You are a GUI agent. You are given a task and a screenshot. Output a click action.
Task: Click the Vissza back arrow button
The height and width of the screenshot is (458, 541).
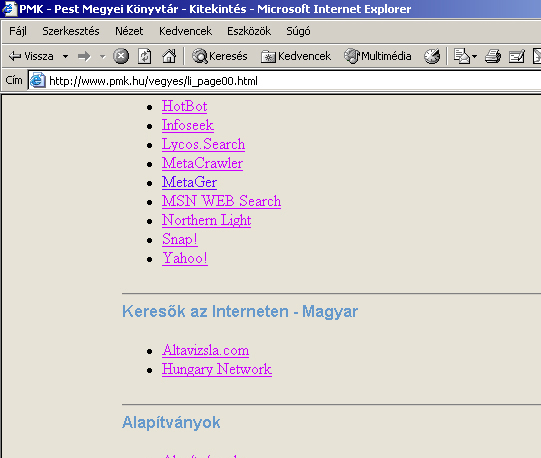(x=31, y=56)
